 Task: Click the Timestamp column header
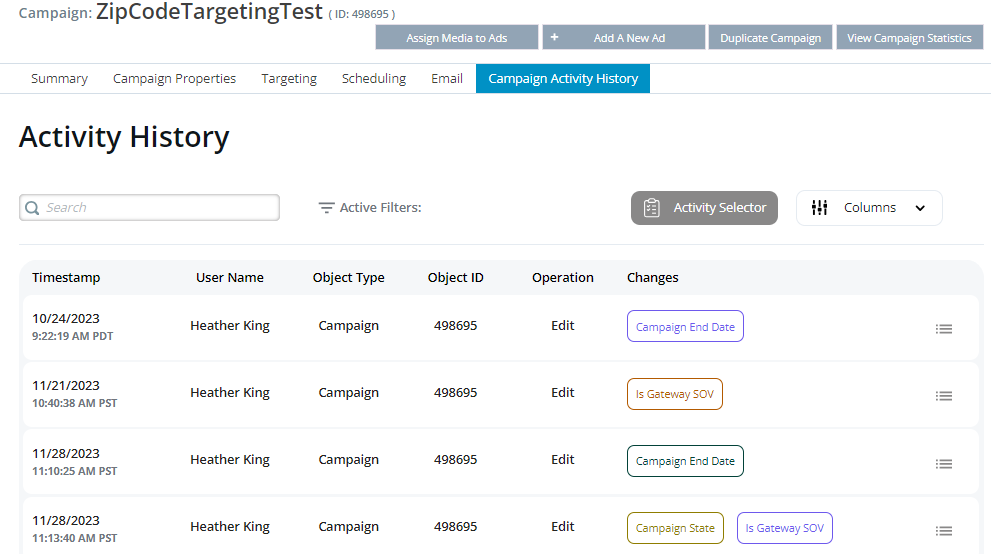(66, 277)
